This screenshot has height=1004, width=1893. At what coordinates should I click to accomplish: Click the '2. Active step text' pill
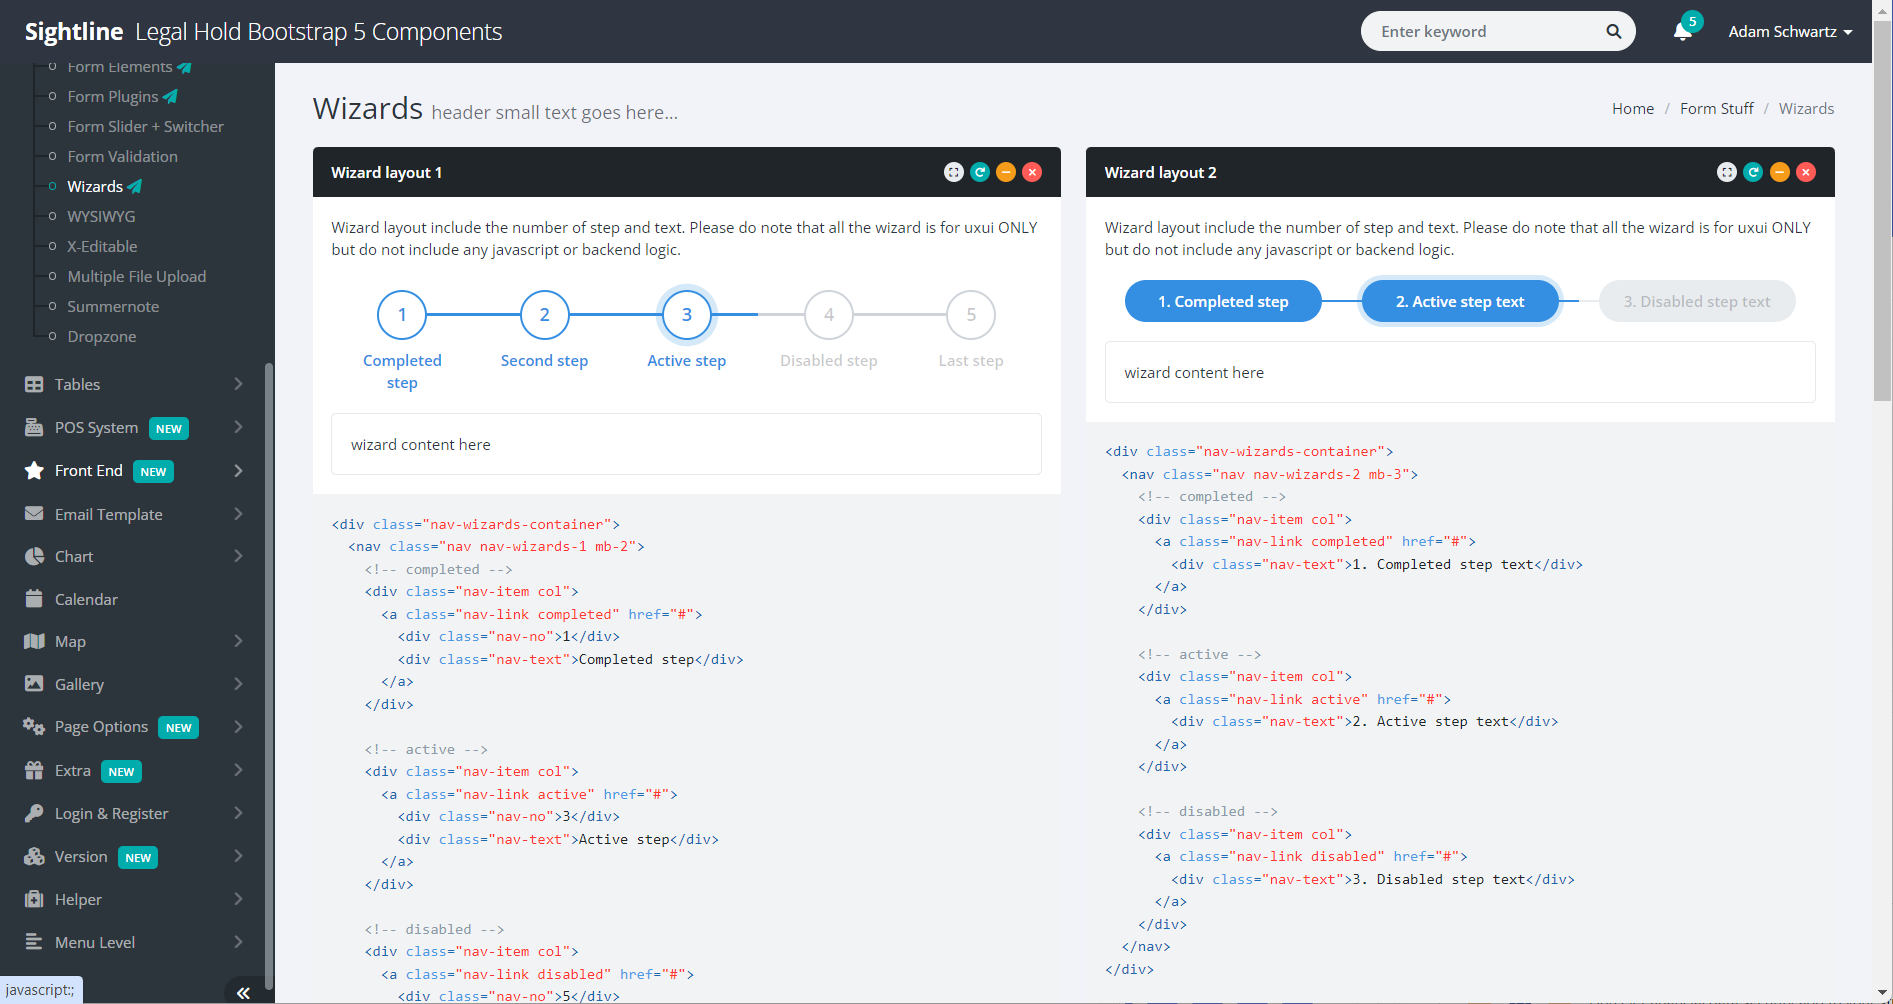[x=1459, y=301]
